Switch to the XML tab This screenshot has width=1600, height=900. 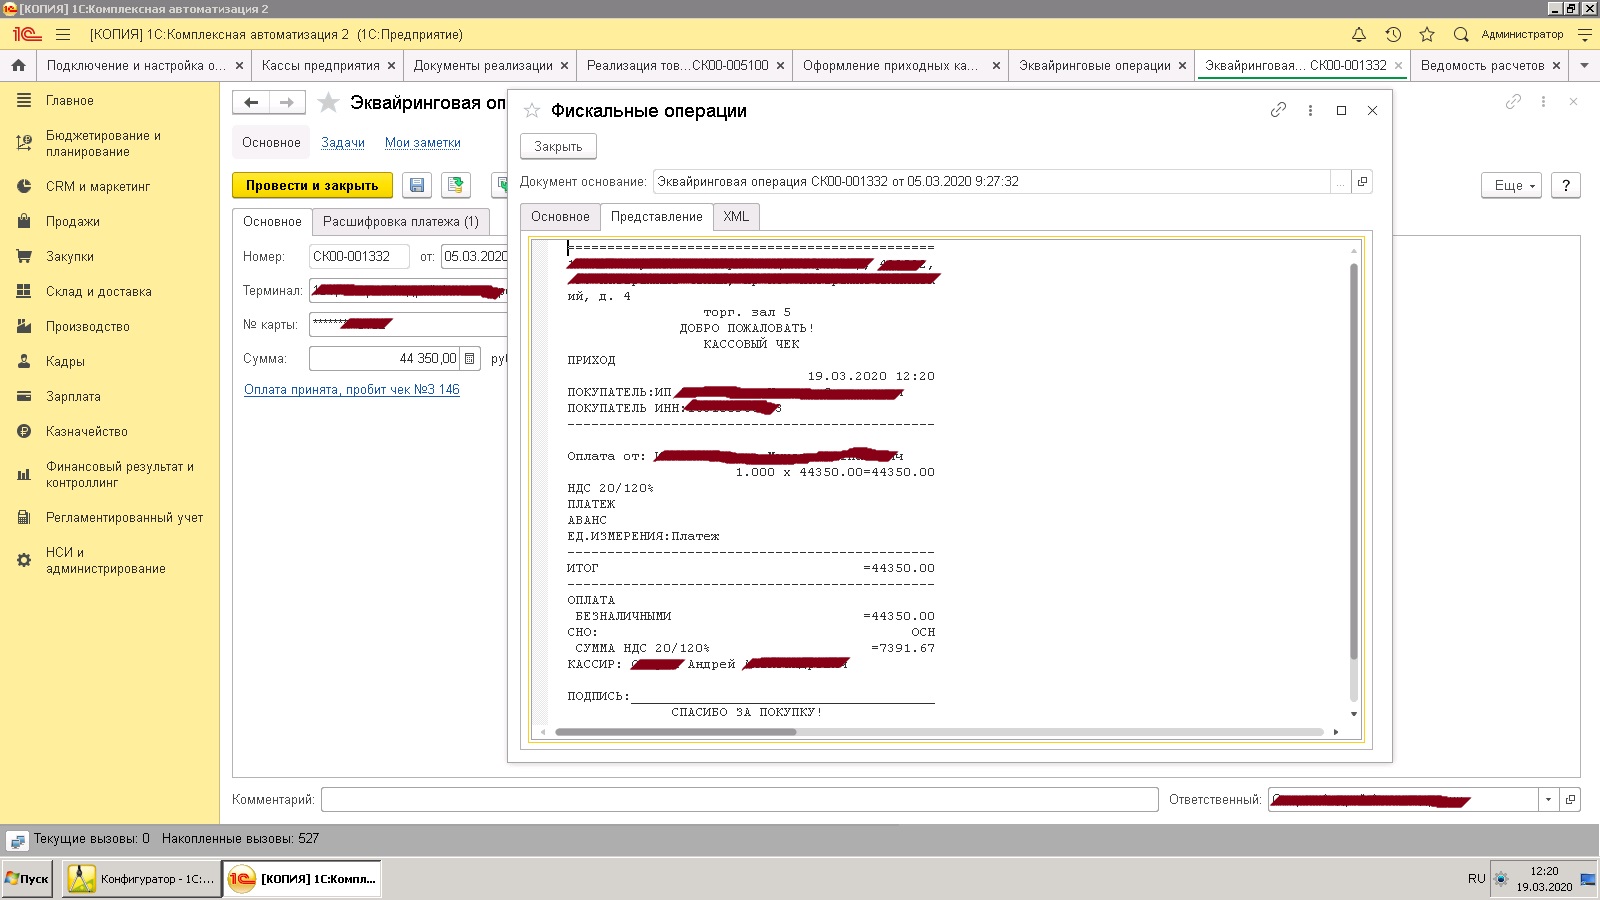click(x=736, y=216)
